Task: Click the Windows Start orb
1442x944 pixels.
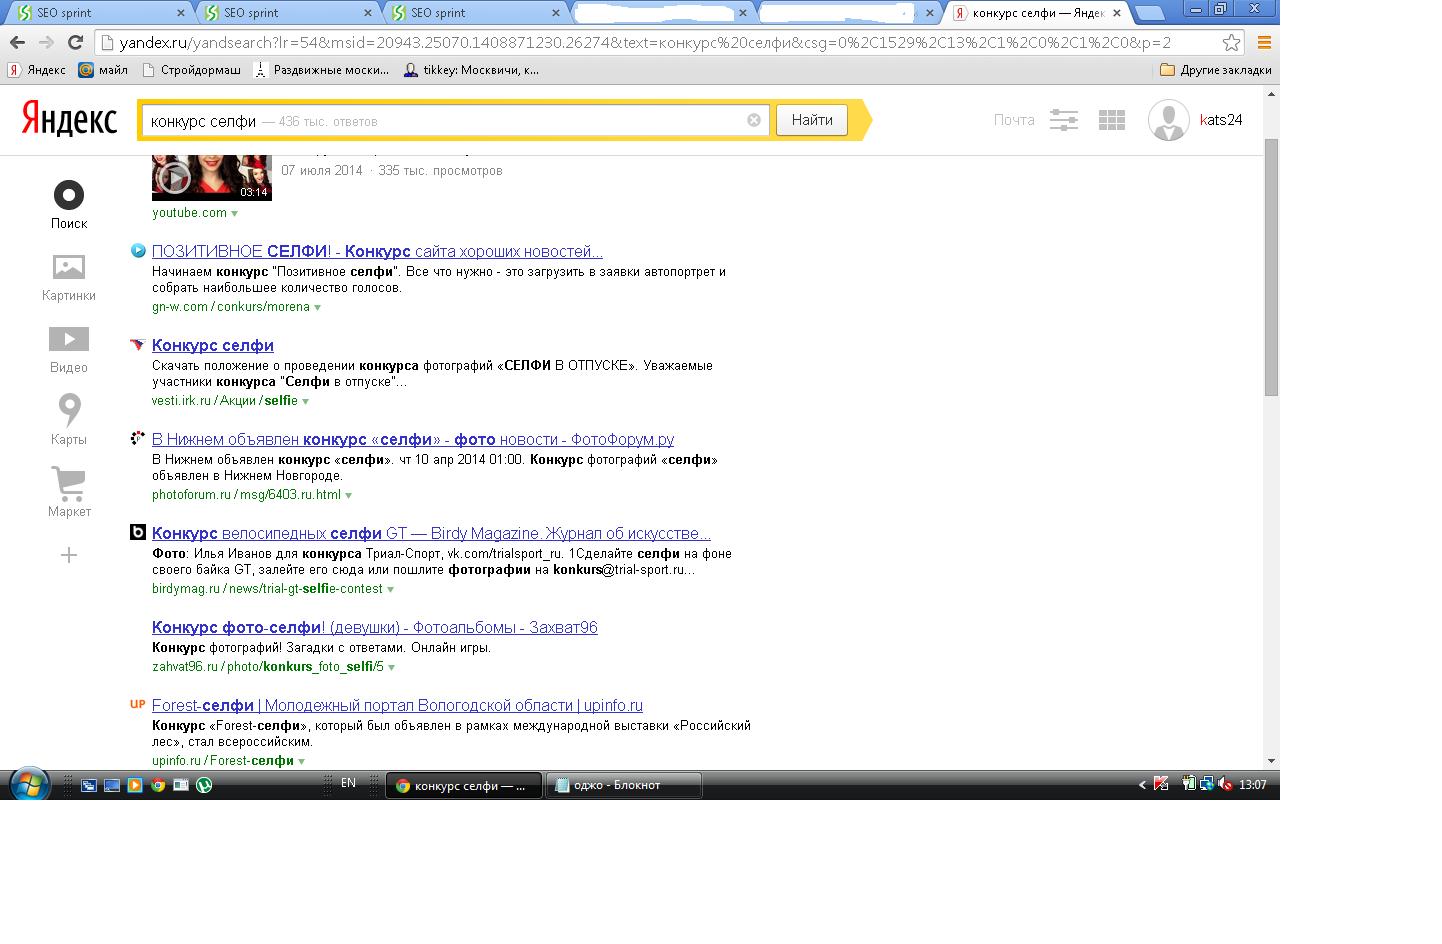Action: coord(28,784)
